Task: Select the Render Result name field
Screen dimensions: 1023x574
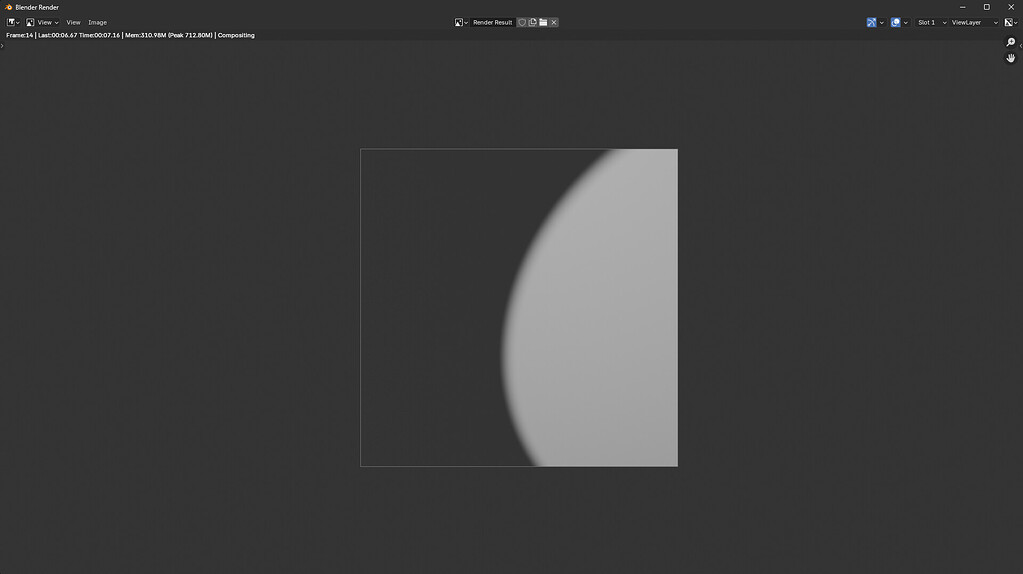Action: pos(493,22)
